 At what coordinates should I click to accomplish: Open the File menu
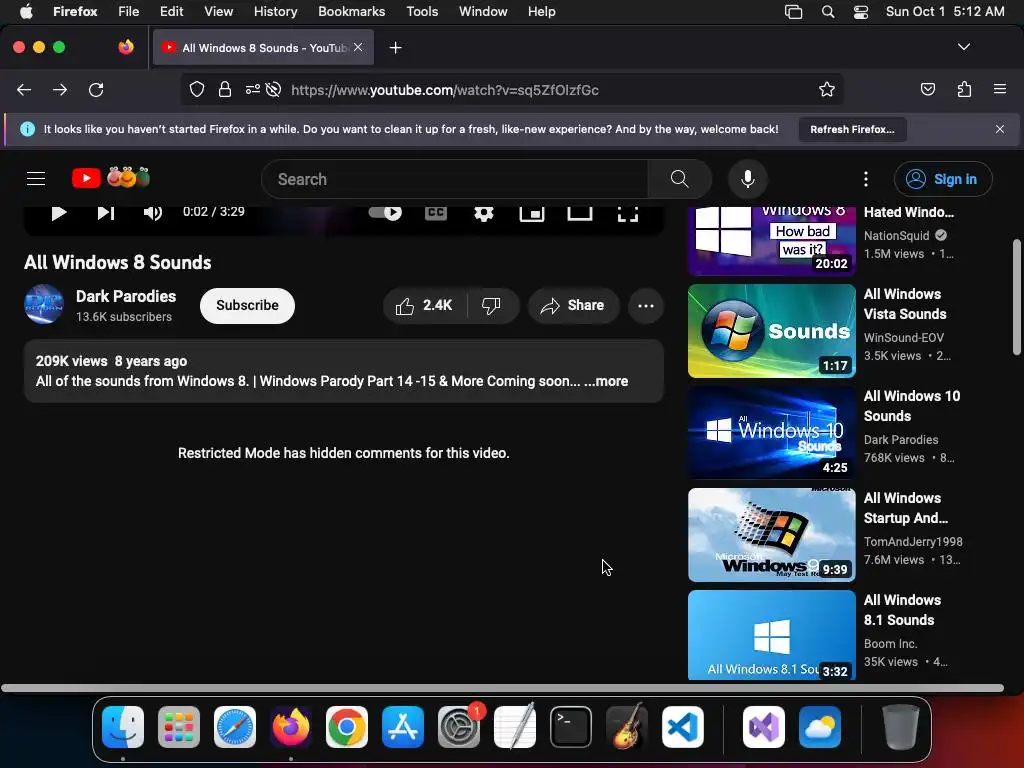(129, 12)
